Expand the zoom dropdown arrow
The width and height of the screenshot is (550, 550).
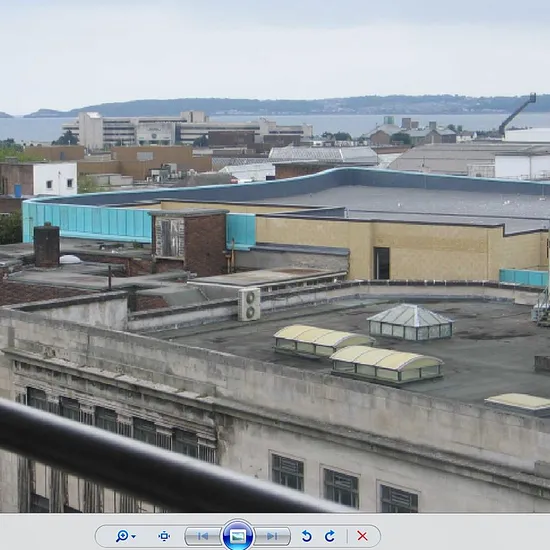click(x=134, y=536)
